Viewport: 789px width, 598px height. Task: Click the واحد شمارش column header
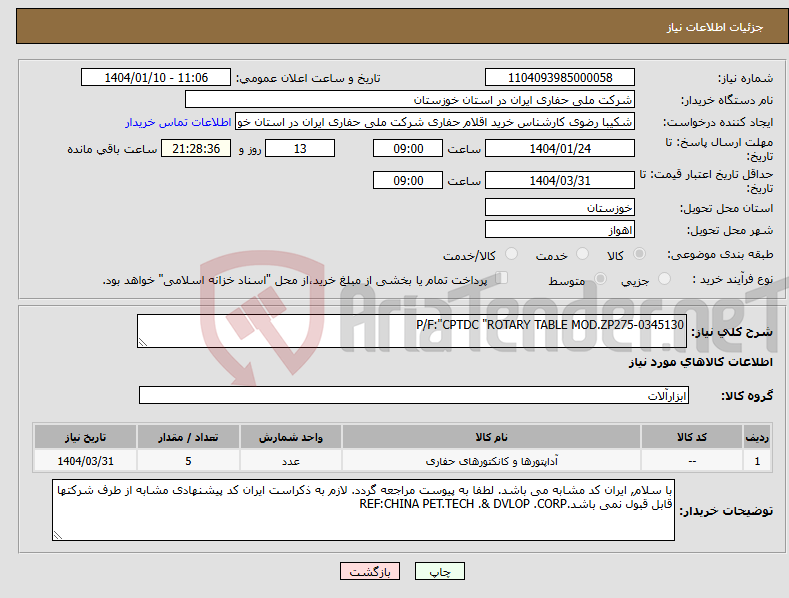(x=291, y=437)
